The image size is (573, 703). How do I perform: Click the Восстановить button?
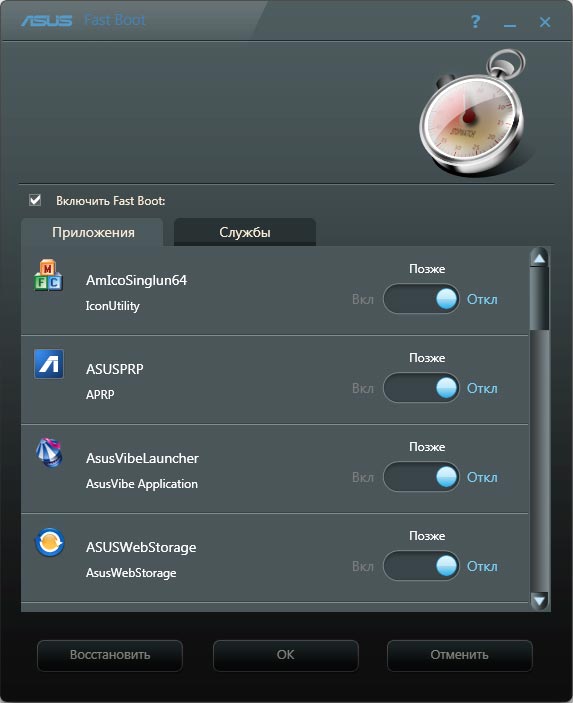110,655
